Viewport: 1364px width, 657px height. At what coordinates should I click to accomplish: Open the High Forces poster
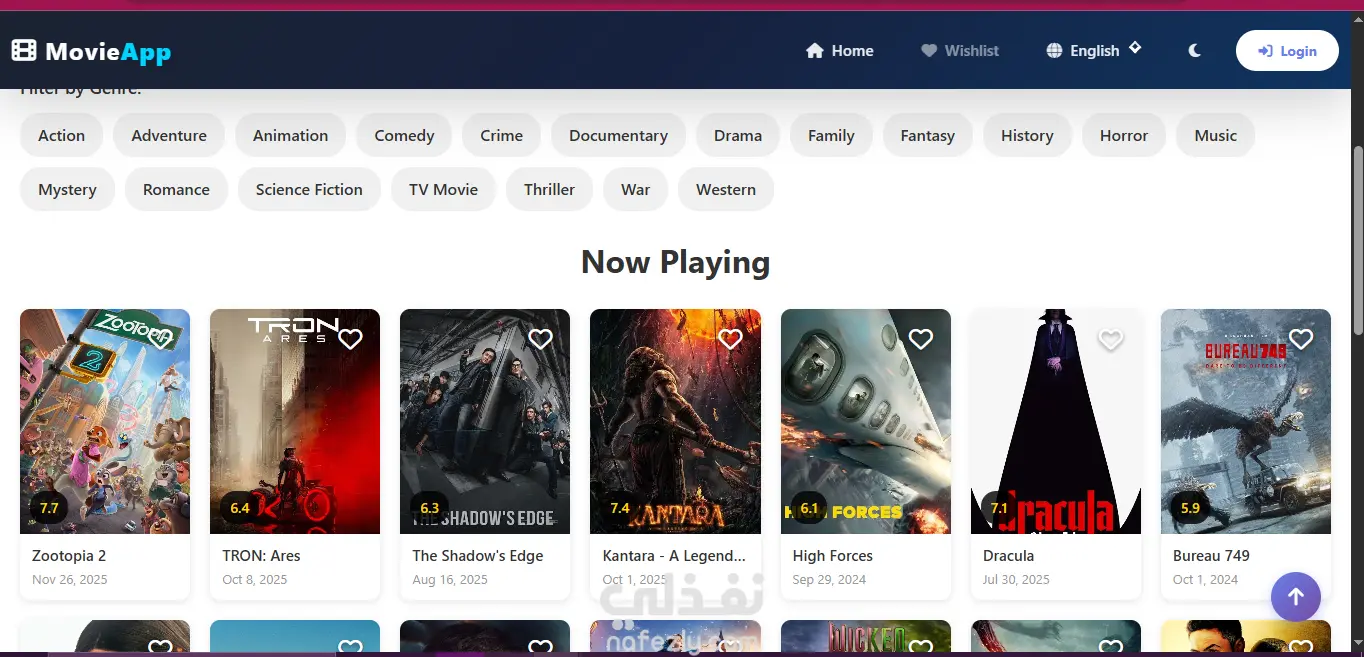pos(866,421)
